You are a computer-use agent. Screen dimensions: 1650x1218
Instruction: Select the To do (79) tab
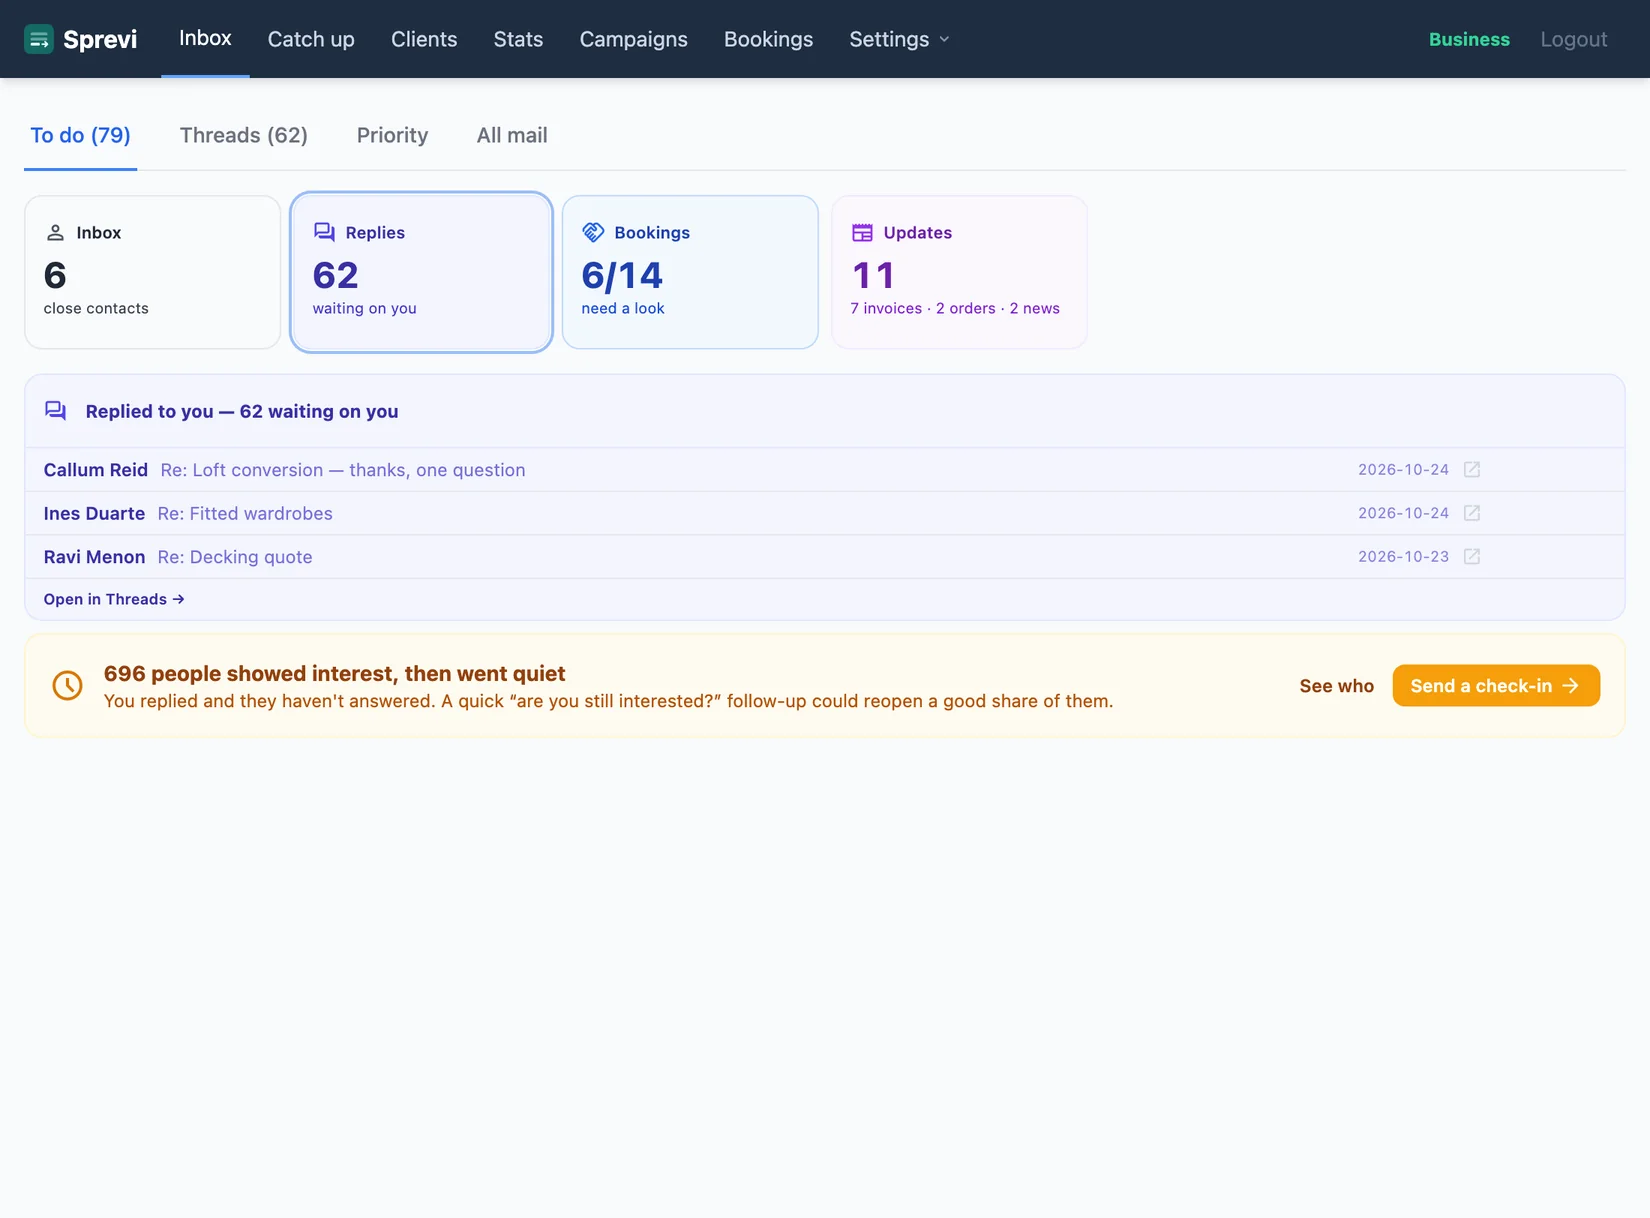[80, 135]
